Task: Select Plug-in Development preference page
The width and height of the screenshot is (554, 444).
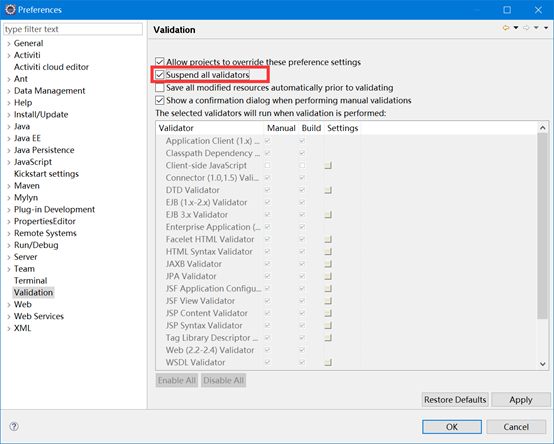Action: pyautogui.click(x=54, y=209)
